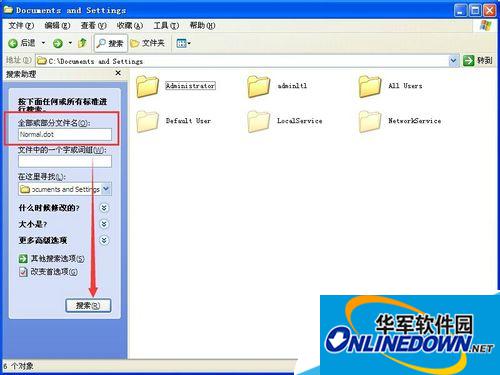500x375 pixels.
Task: Click the file name field containing Normal.dot
Action: tap(65, 134)
